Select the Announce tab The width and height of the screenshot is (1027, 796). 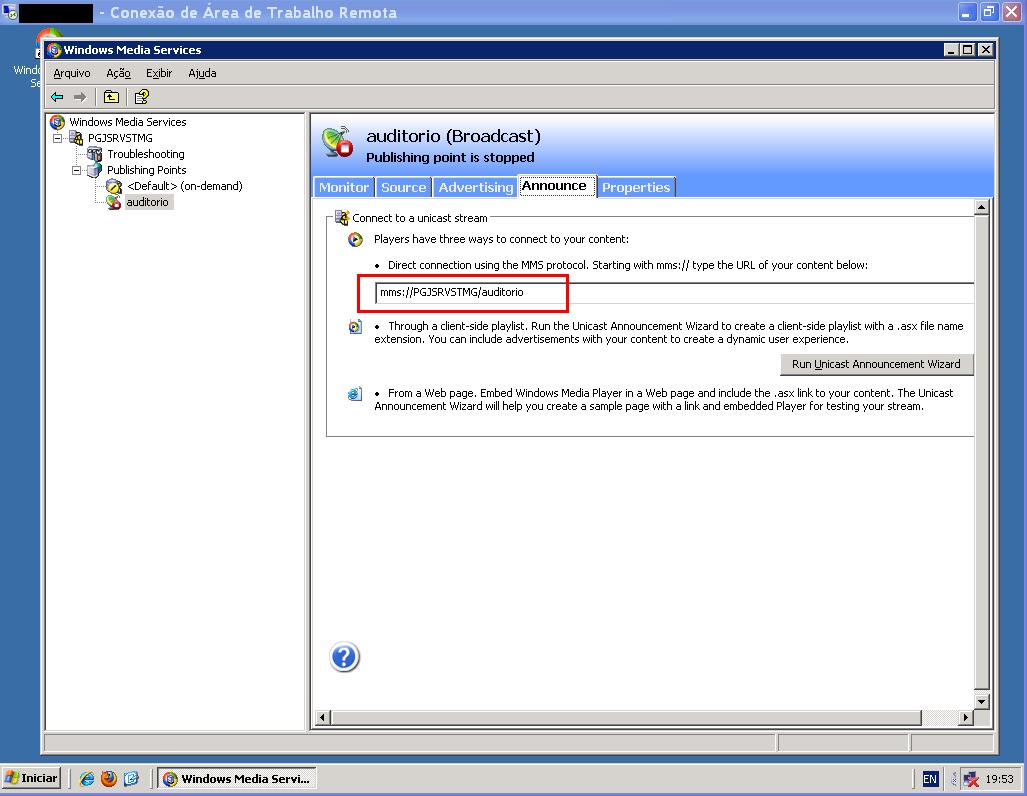coord(557,186)
